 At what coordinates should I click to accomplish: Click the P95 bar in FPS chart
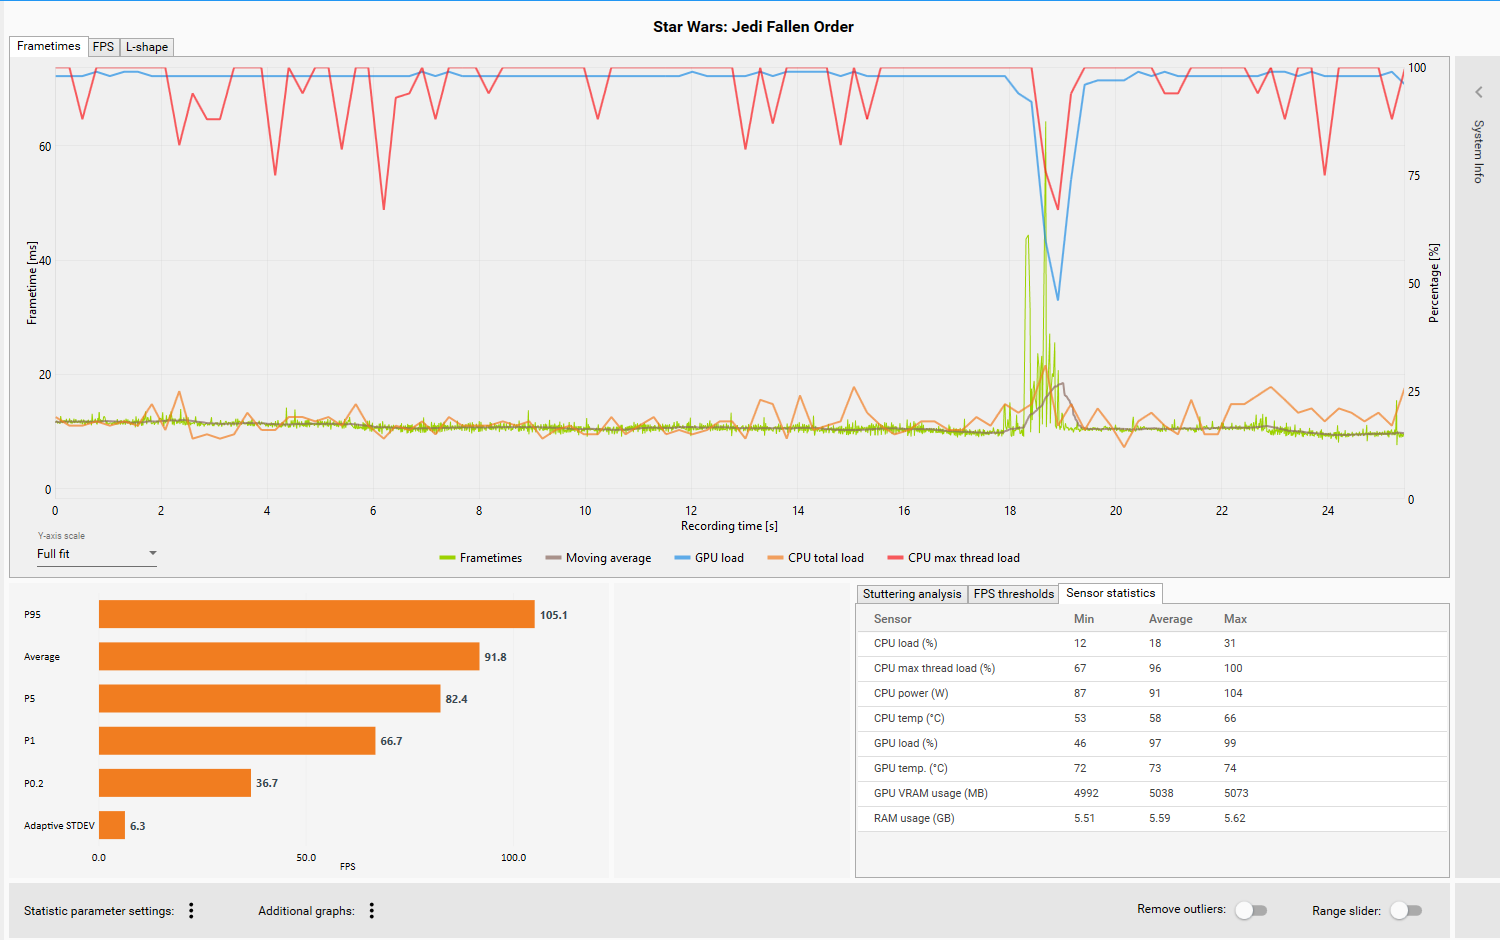click(x=316, y=615)
